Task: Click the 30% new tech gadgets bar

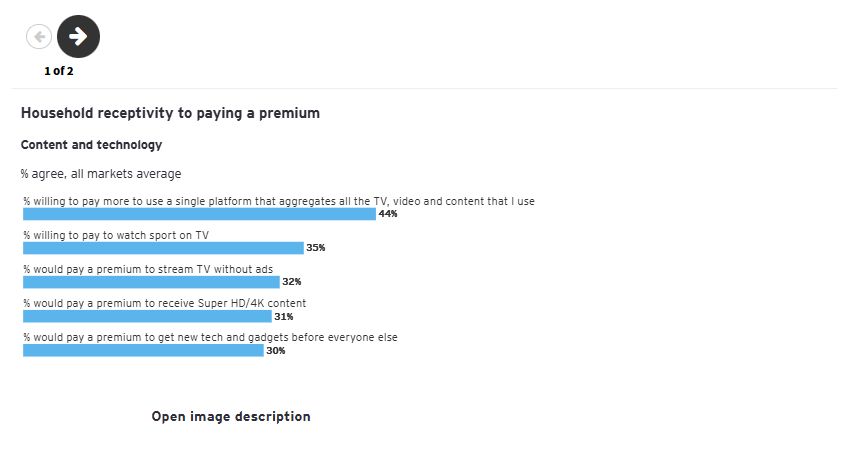Action: pos(143,350)
